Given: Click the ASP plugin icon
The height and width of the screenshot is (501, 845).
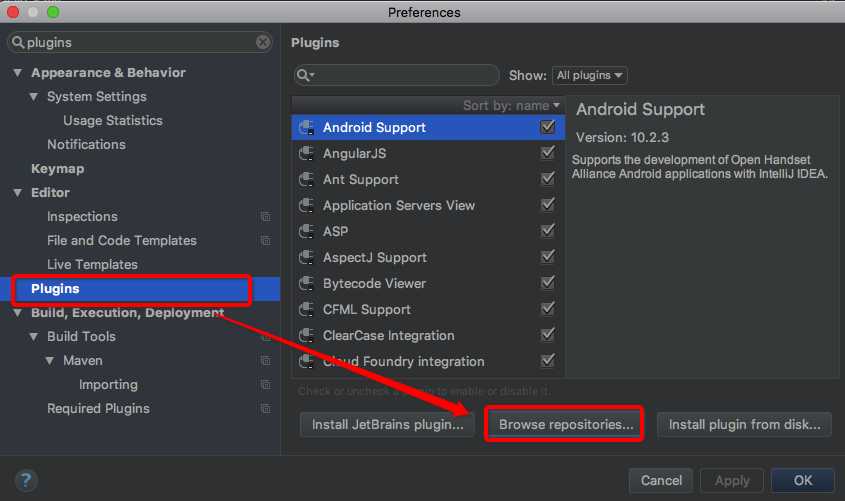Looking at the screenshot, I should pos(306,231).
